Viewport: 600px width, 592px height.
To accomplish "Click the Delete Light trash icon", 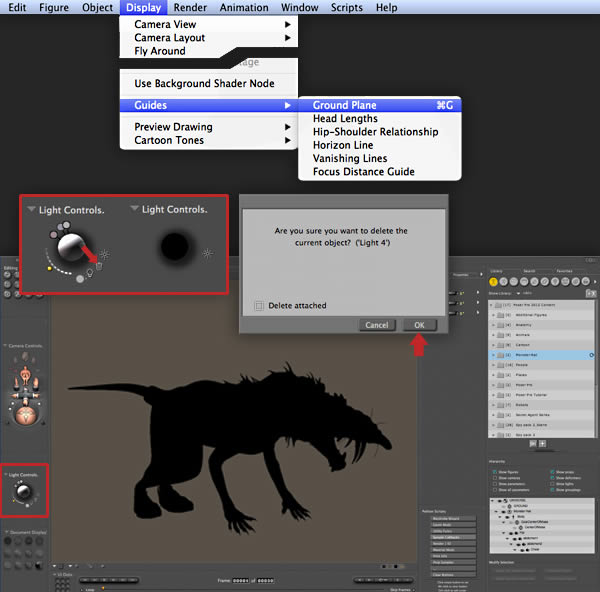I will point(99,267).
